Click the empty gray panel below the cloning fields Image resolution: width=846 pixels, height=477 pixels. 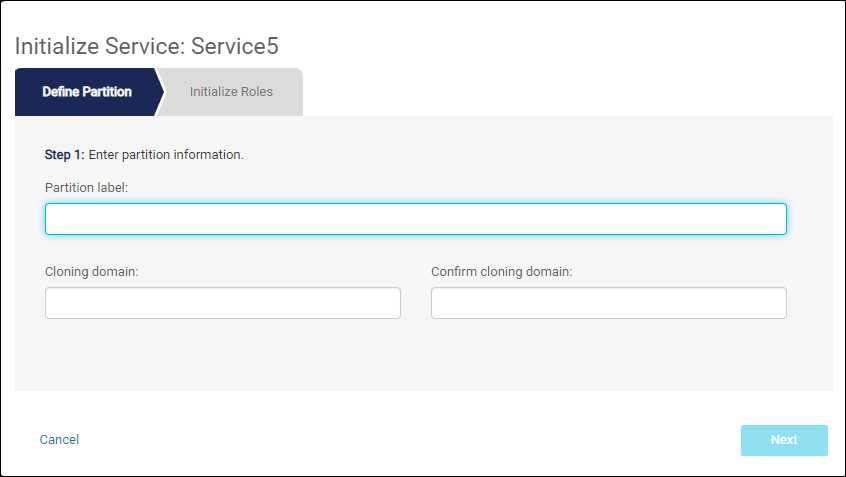(424, 355)
